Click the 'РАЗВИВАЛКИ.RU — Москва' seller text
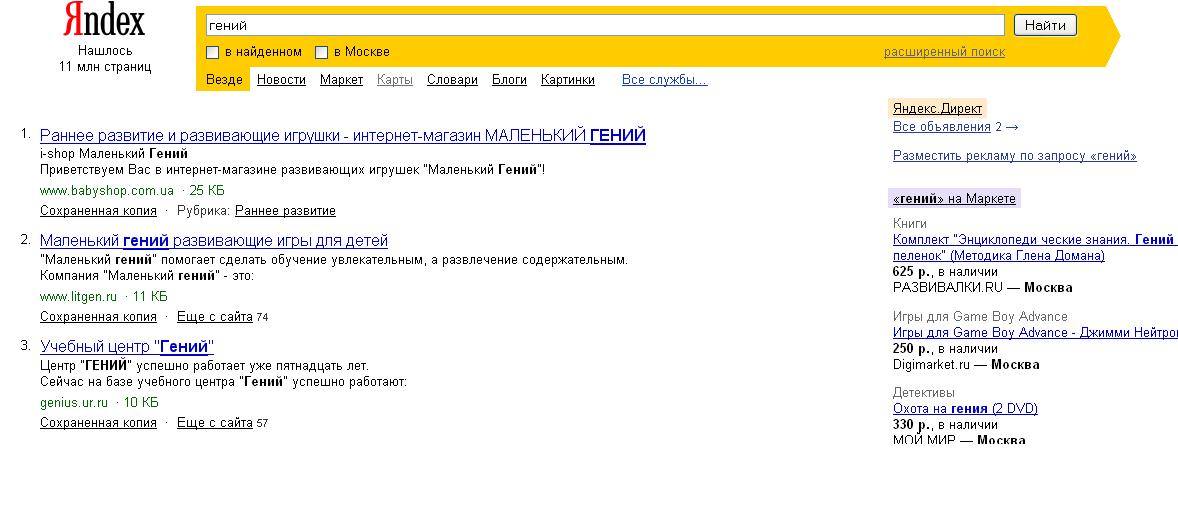This screenshot has width=1178, height=512. click(983, 288)
